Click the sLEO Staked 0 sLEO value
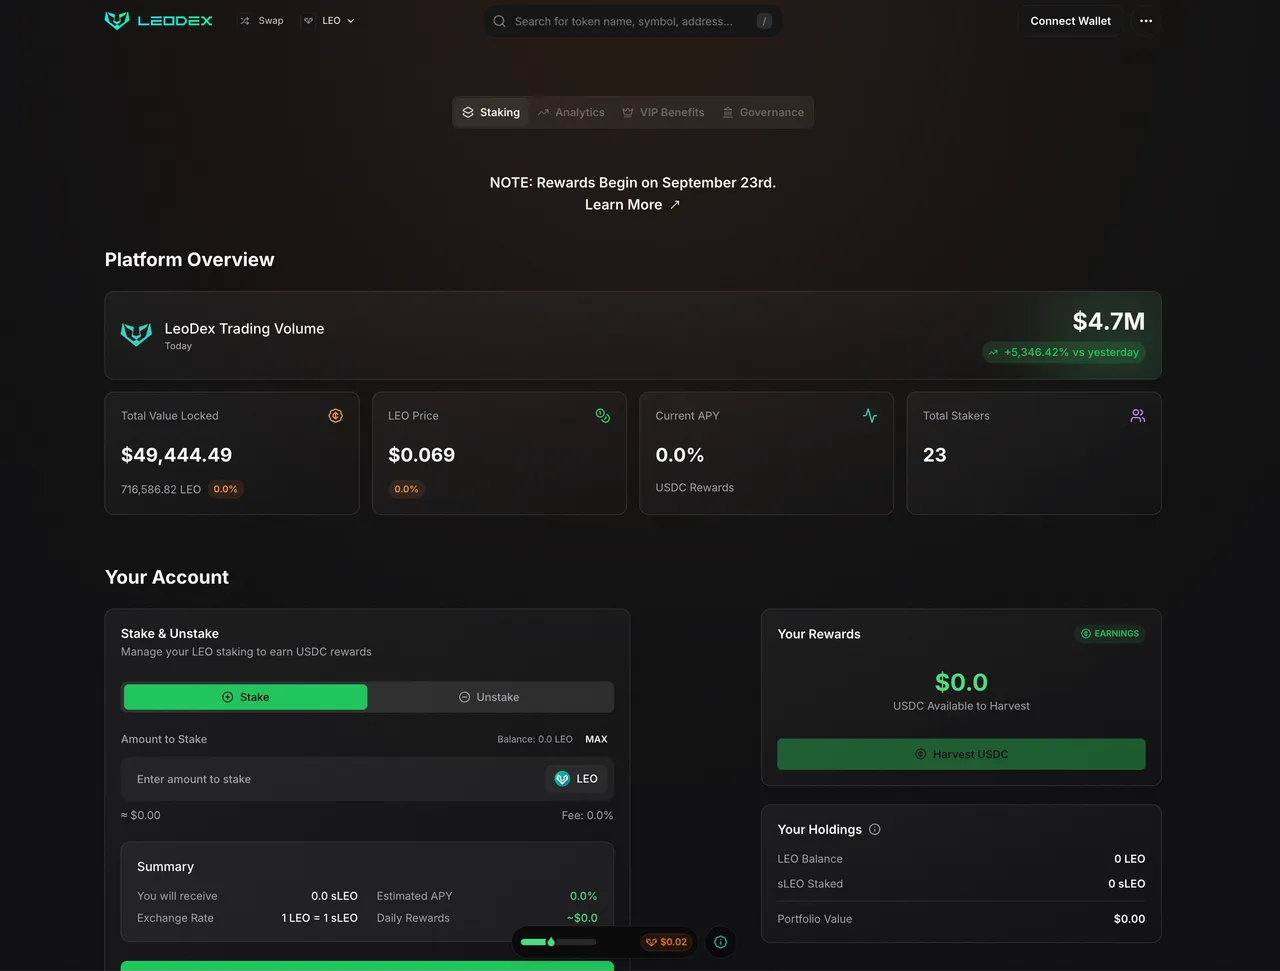 (1126, 884)
